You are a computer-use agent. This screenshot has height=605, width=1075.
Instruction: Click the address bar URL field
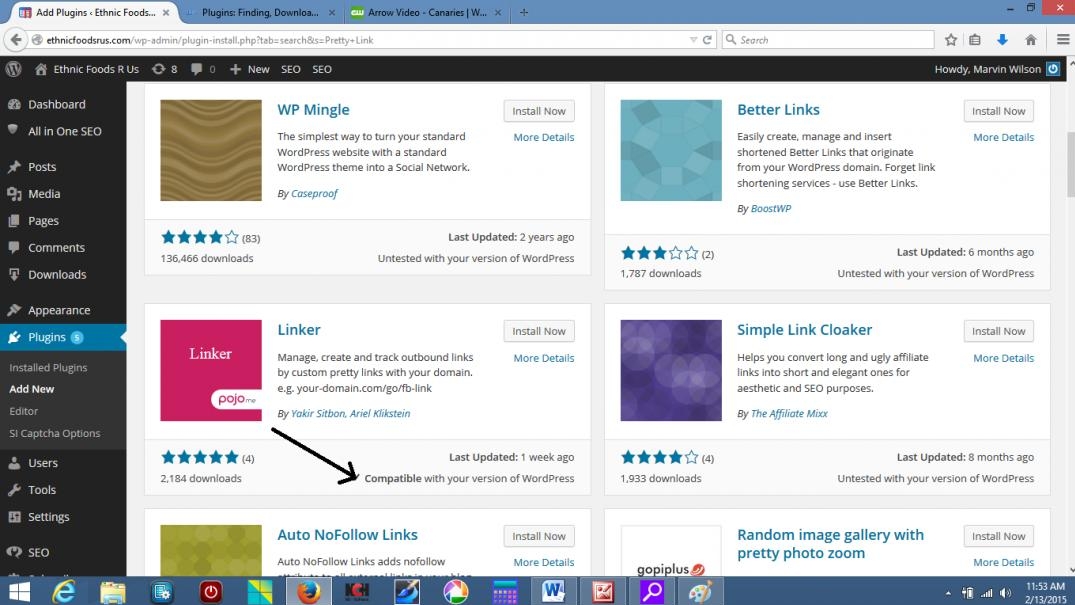pyautogui.click(x=363, y=40)
